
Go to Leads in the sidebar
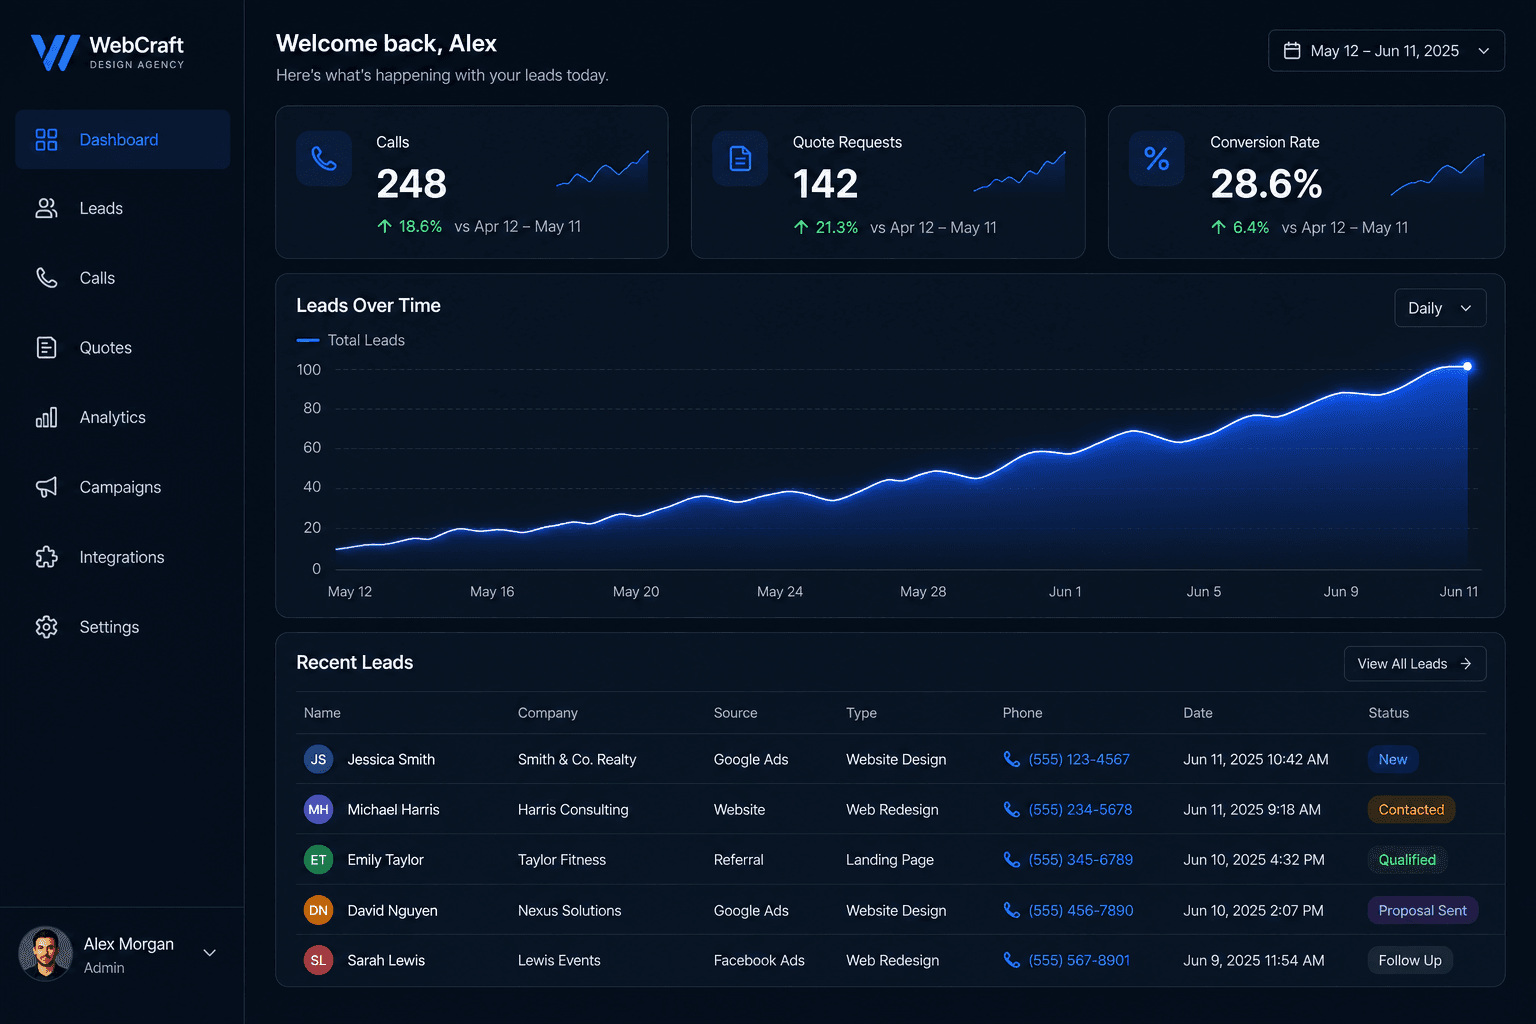point(122,208)
